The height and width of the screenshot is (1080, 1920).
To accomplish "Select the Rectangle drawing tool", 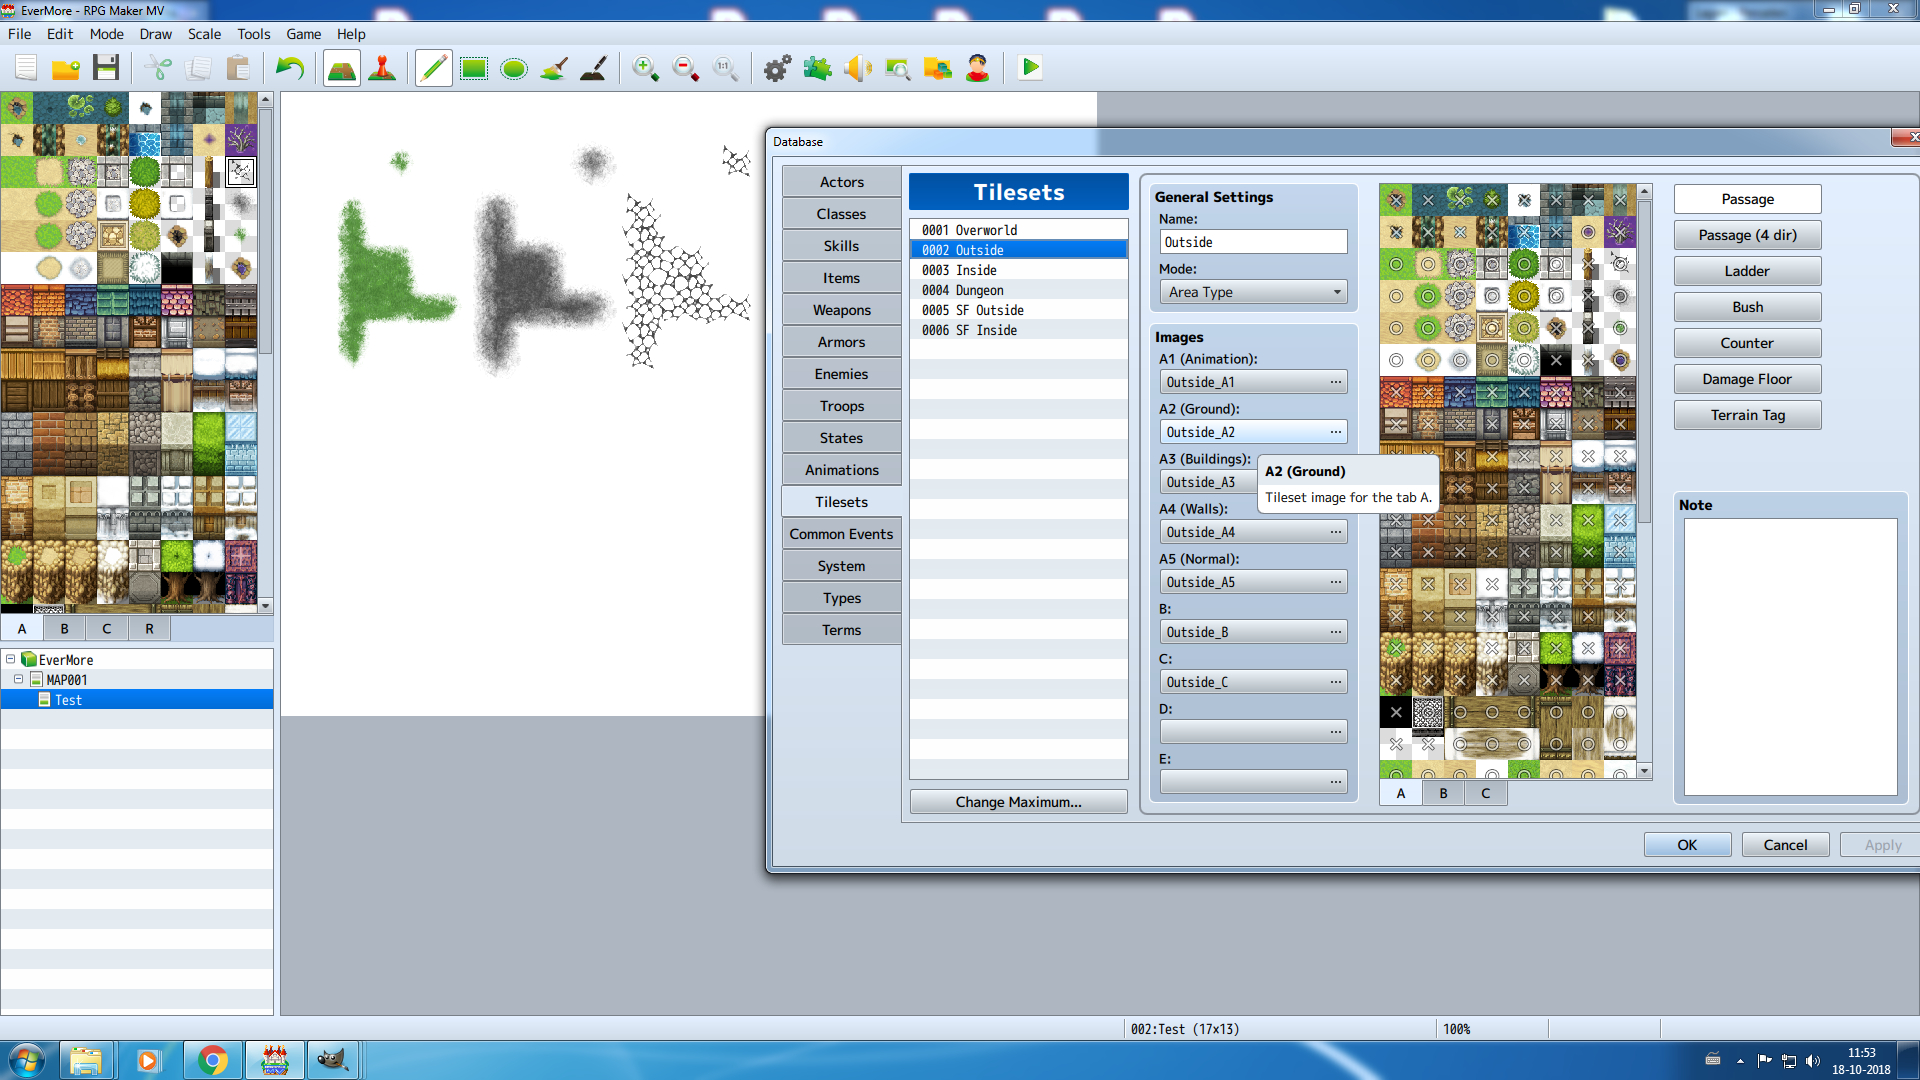I will pyautogui.click(x=473, y=68).
